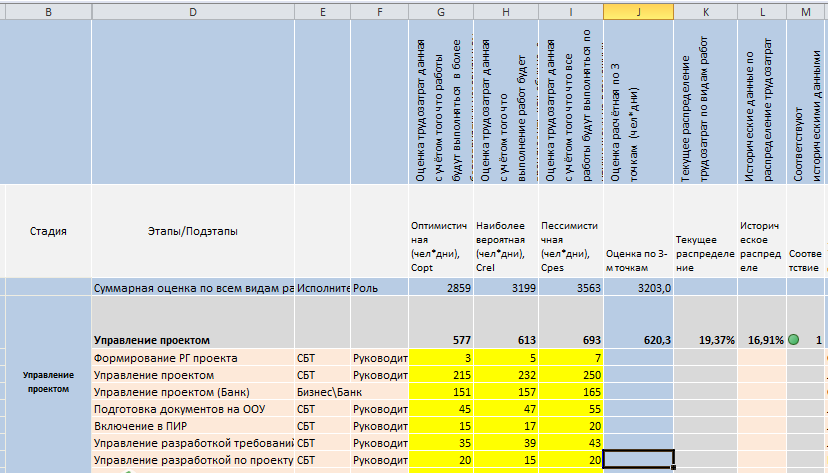Select highlighted column J header

point(638,12)
